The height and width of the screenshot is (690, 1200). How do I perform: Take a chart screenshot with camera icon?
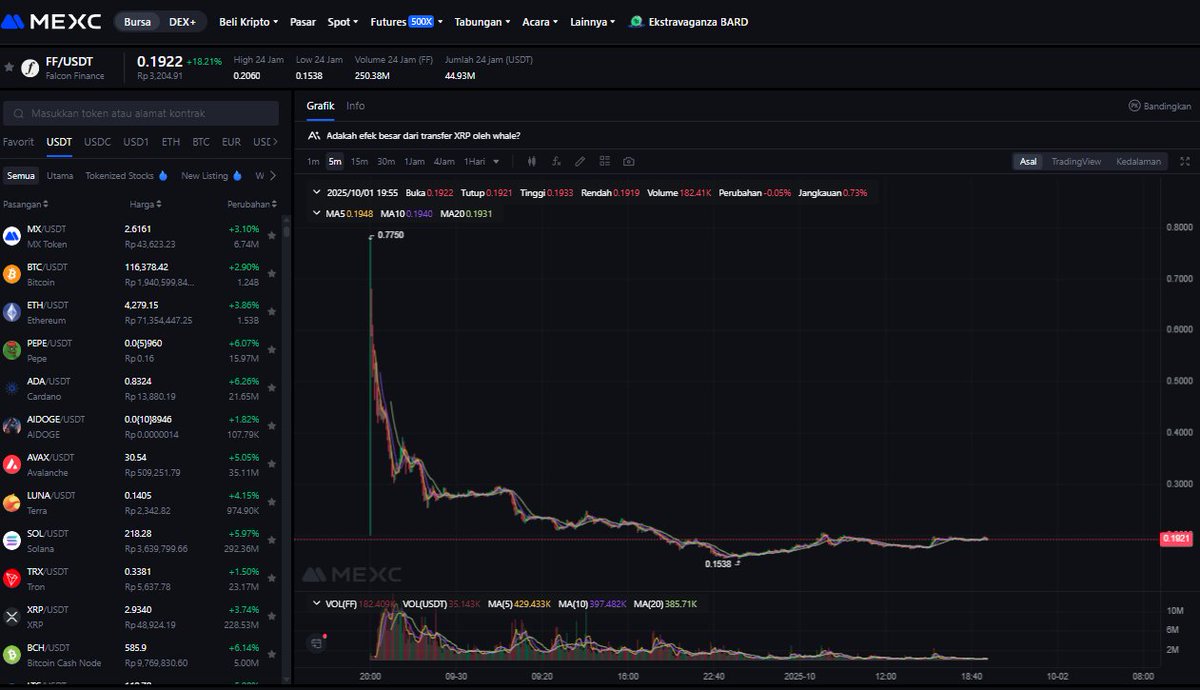(x=629, y=161)
